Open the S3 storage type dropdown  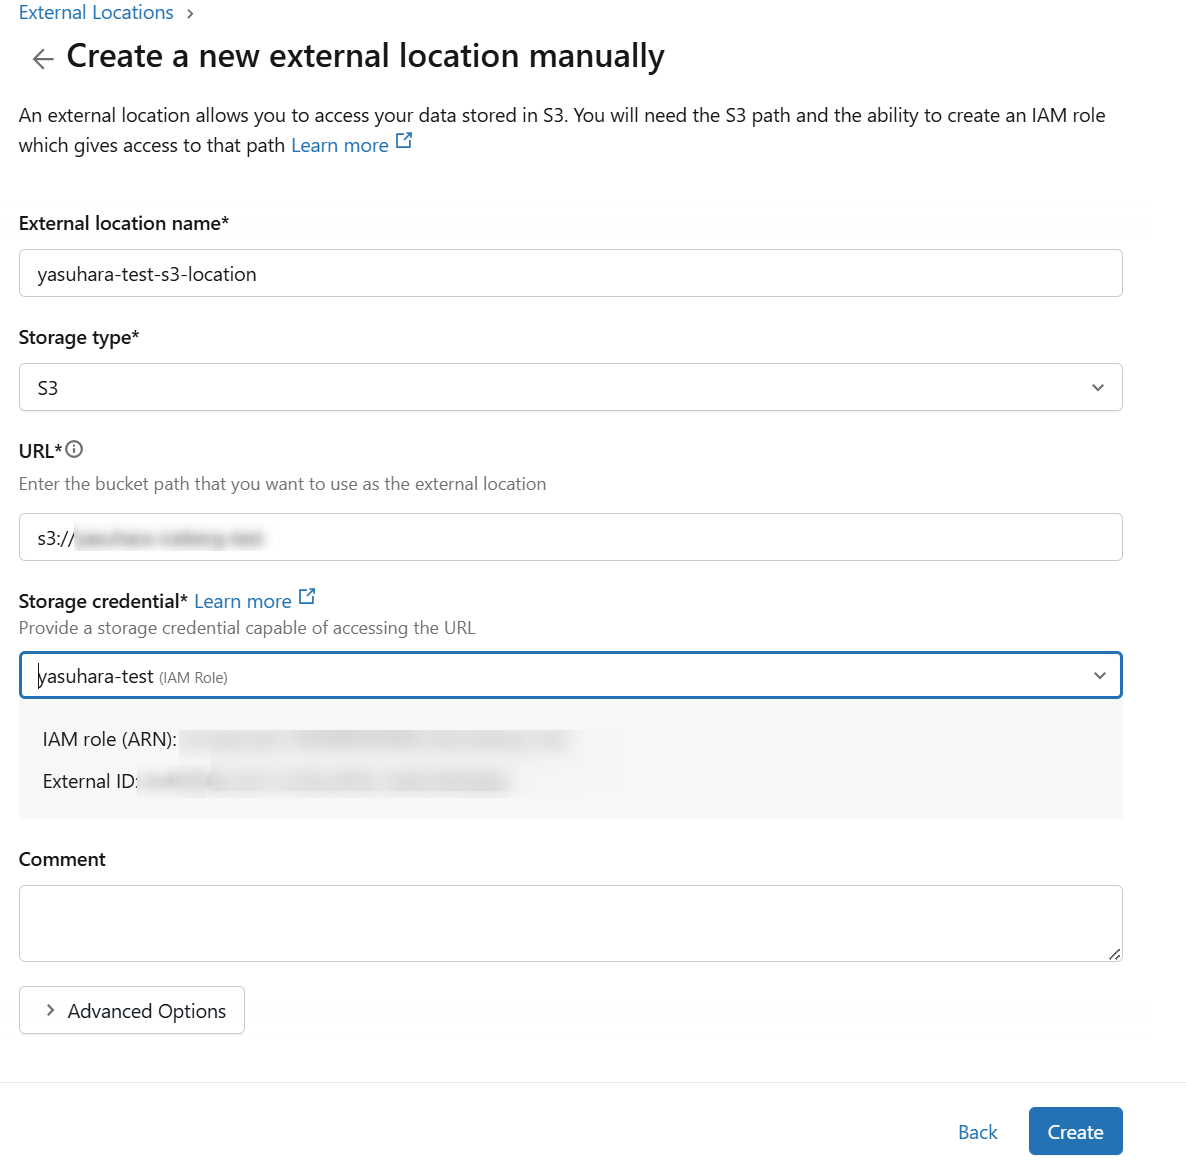tap(570, 388)
